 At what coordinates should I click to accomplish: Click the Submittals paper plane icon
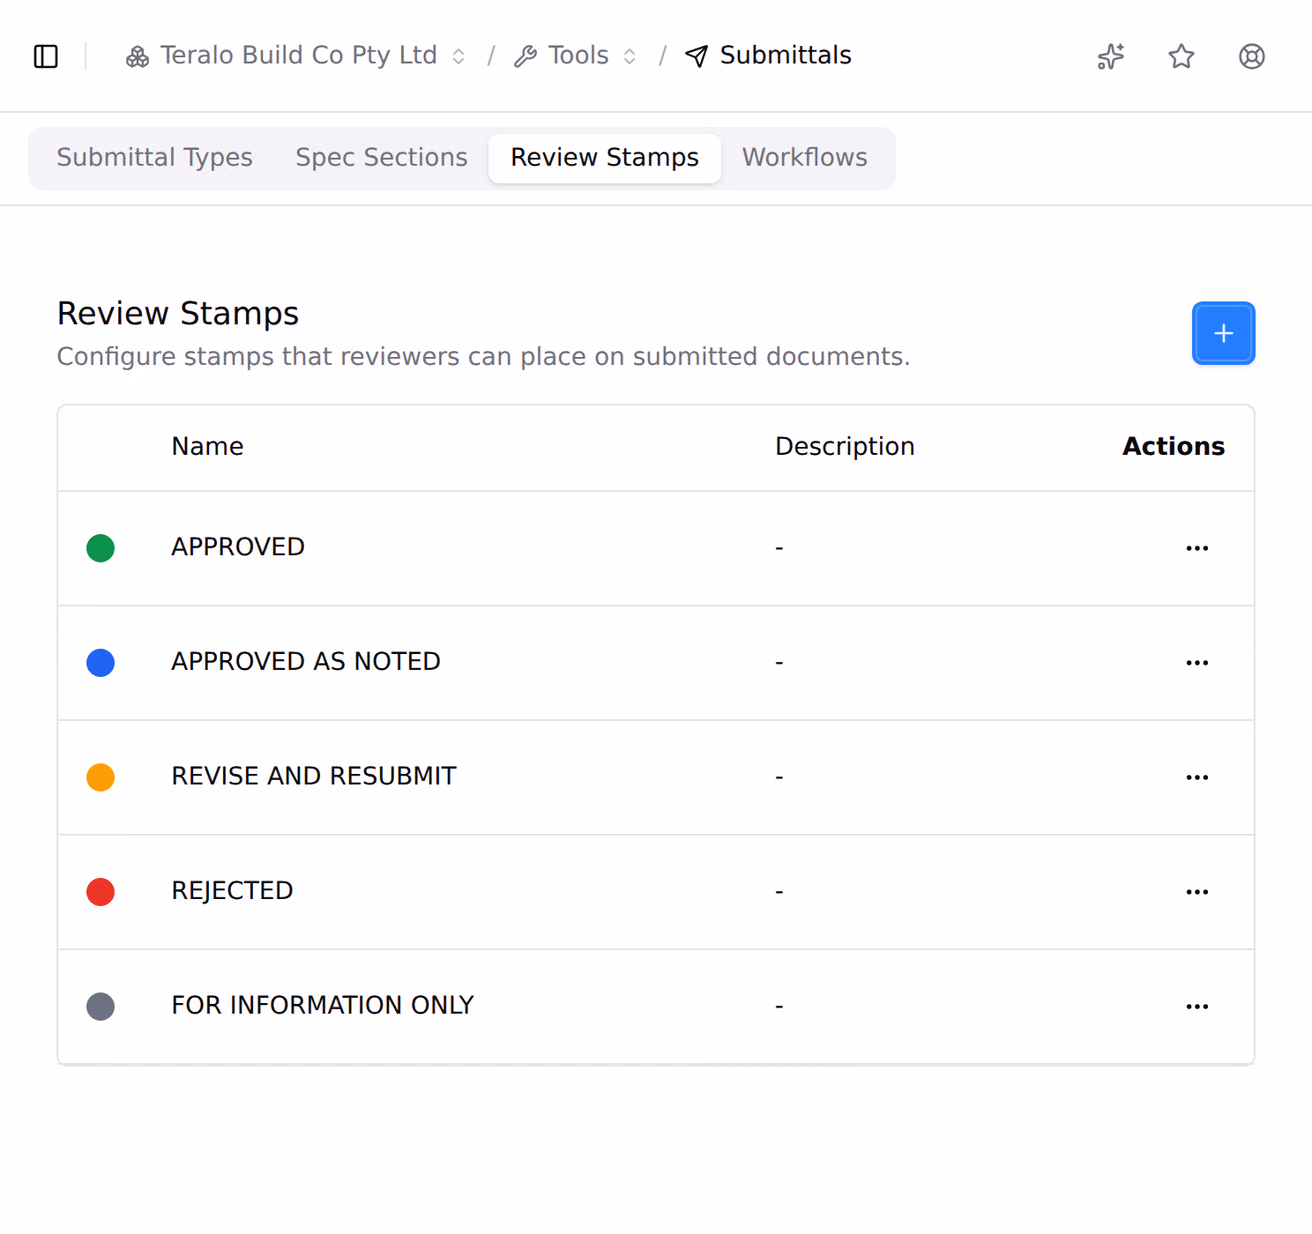click(x=697, y=57)
